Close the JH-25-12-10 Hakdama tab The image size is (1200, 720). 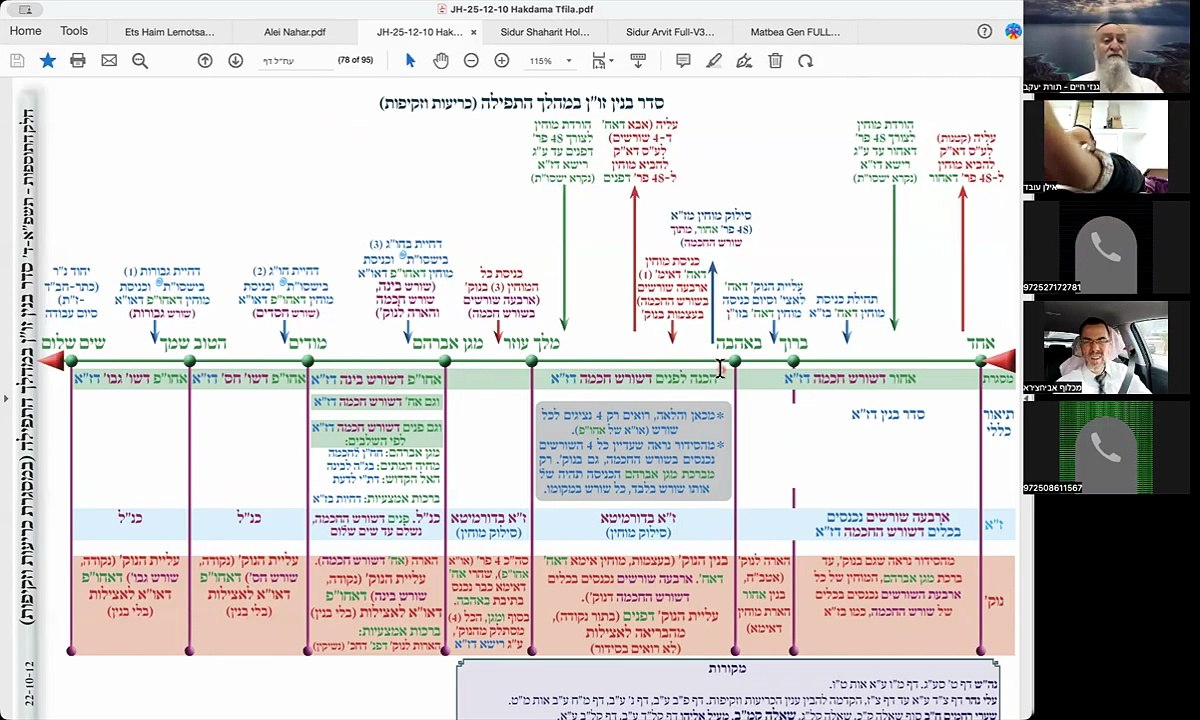(475, 32)
